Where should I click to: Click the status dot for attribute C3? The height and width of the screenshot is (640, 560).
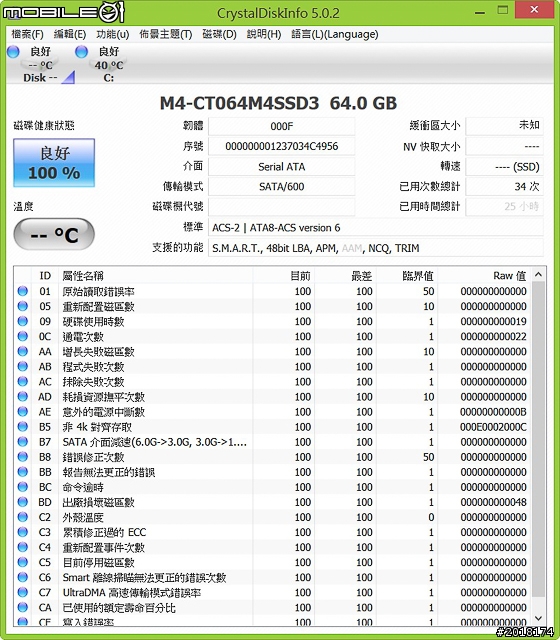tap(23, 532)
